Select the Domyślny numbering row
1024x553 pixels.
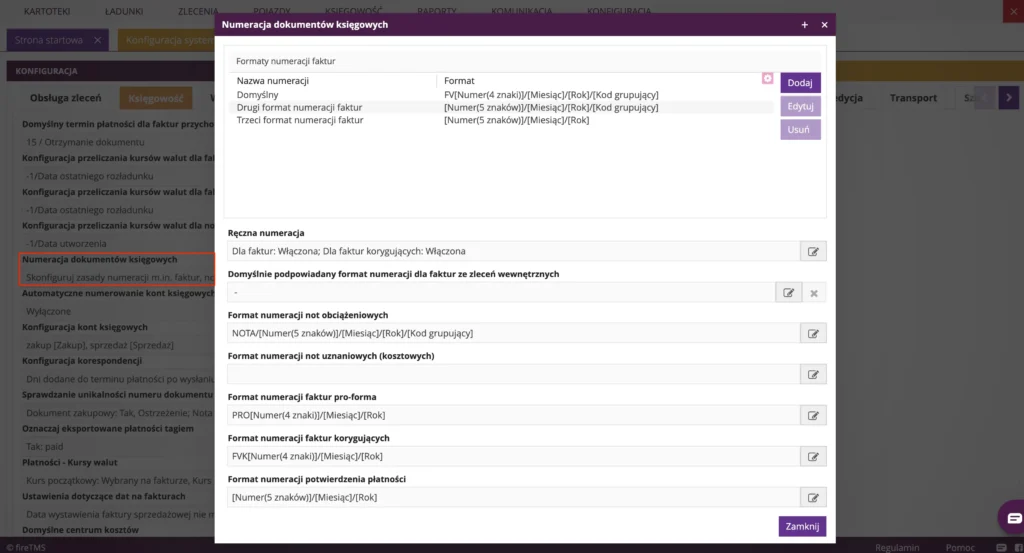click(x=501, y=95)
